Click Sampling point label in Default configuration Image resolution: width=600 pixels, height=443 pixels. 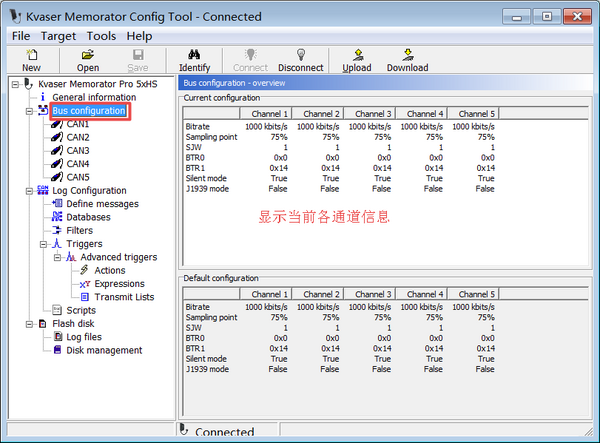point(211,318)
